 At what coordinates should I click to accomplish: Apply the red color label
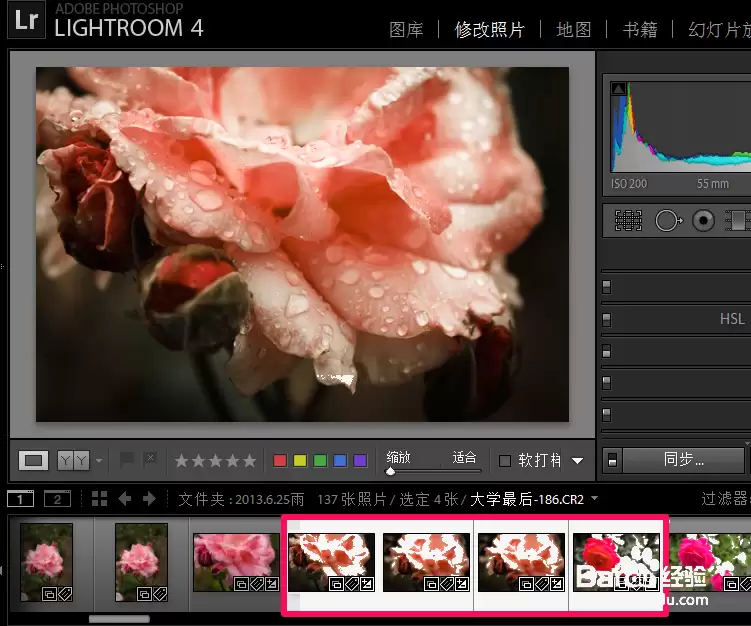tap(280, 461)
